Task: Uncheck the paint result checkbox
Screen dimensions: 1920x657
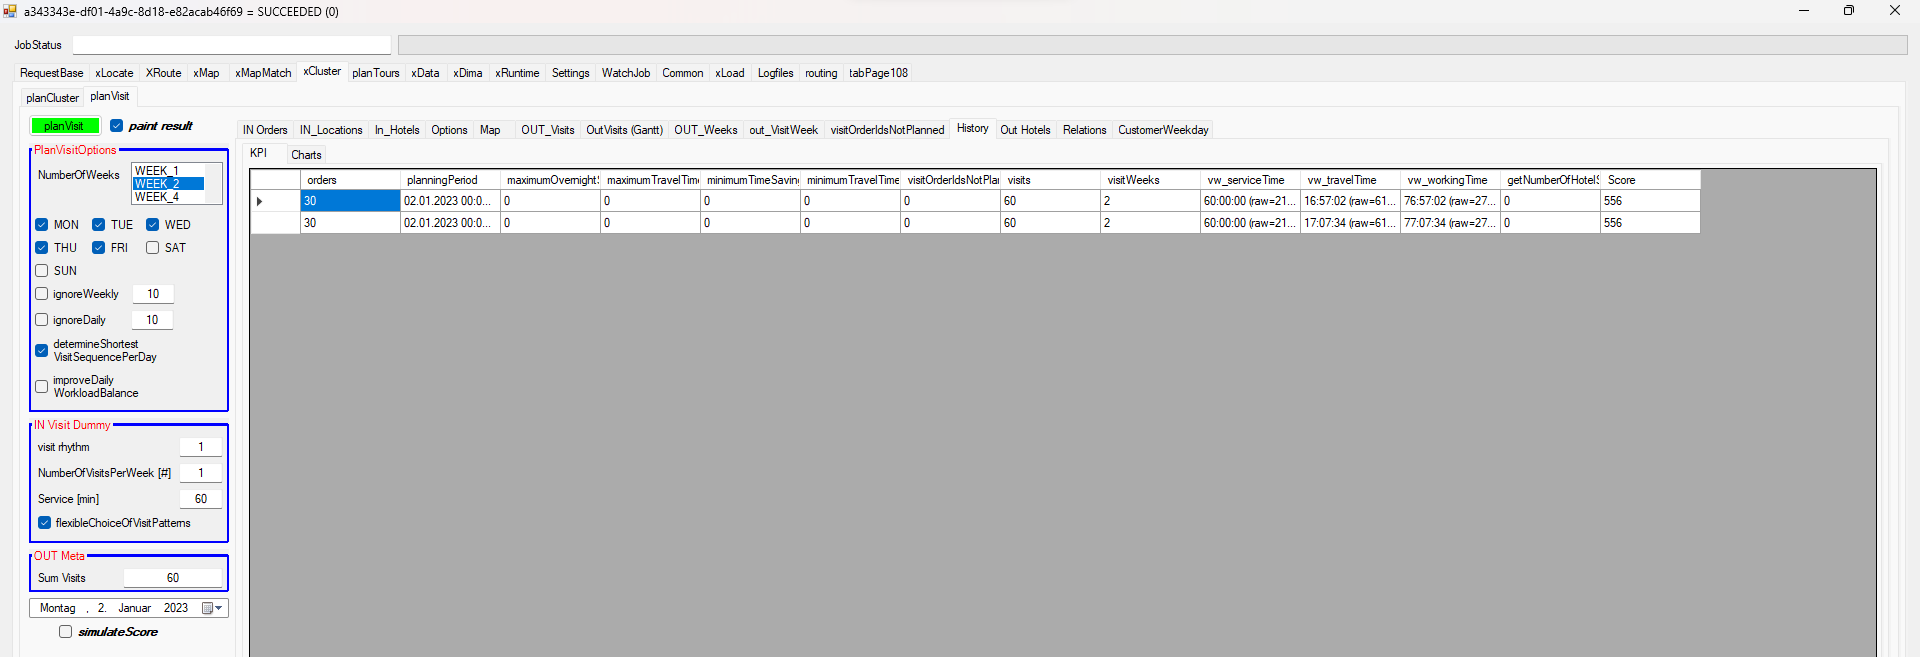Action: [117, 126]
